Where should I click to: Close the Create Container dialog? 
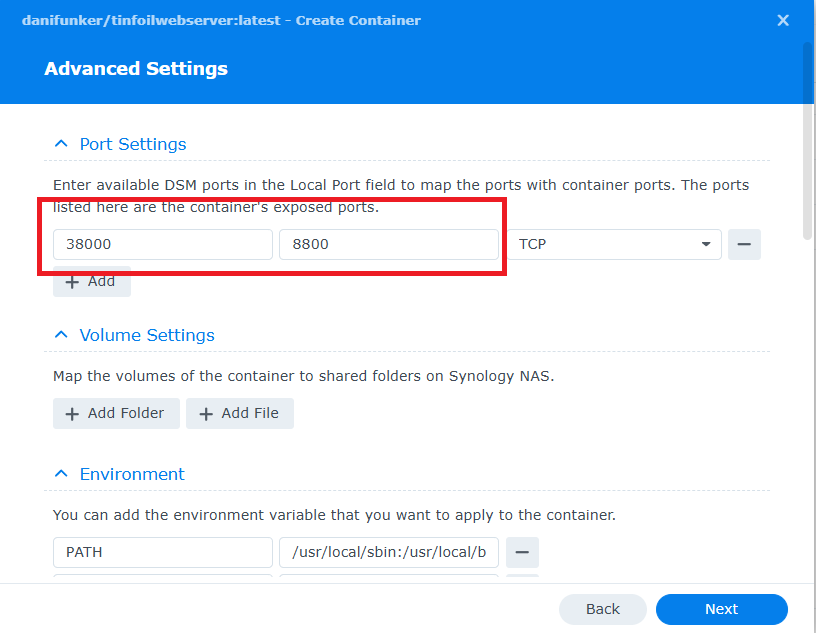(783, 20)
